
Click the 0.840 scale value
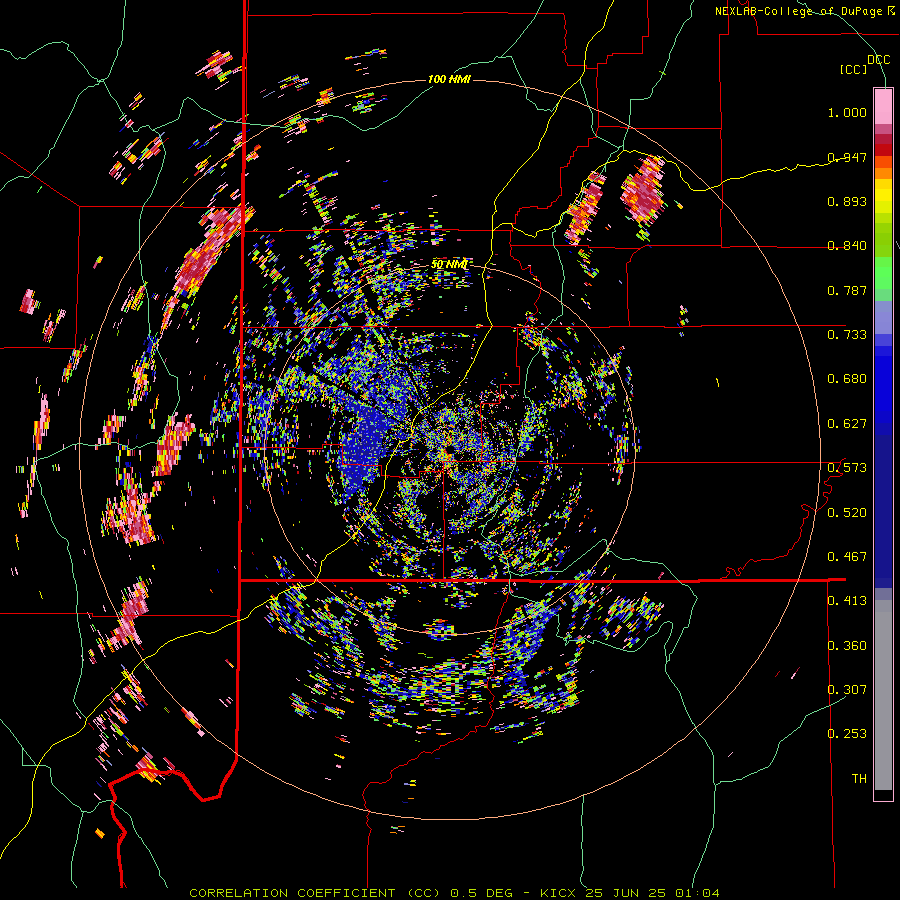pos(847,246)
